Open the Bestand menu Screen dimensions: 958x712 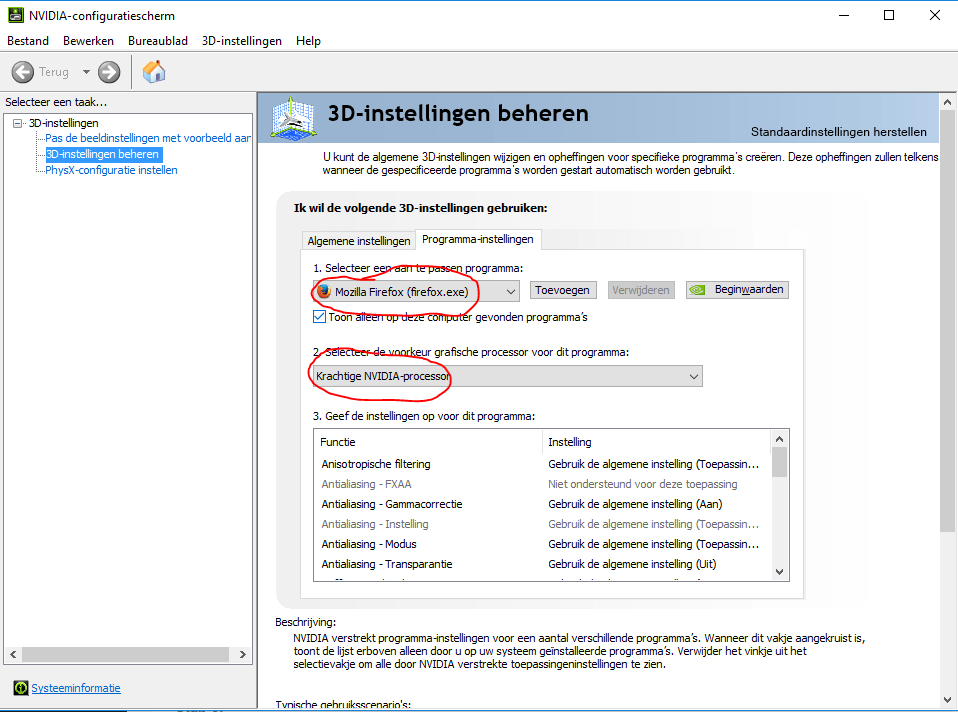point(28,41)
